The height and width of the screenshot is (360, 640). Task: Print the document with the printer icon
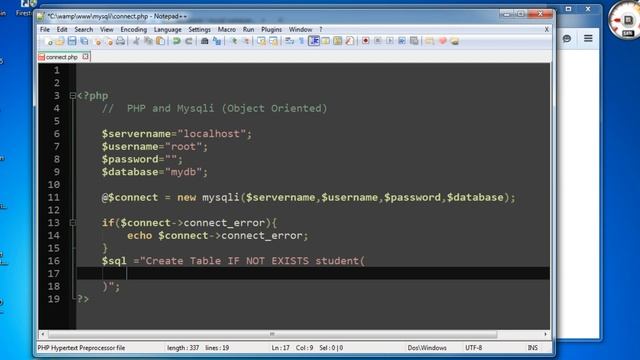point(120,41)
